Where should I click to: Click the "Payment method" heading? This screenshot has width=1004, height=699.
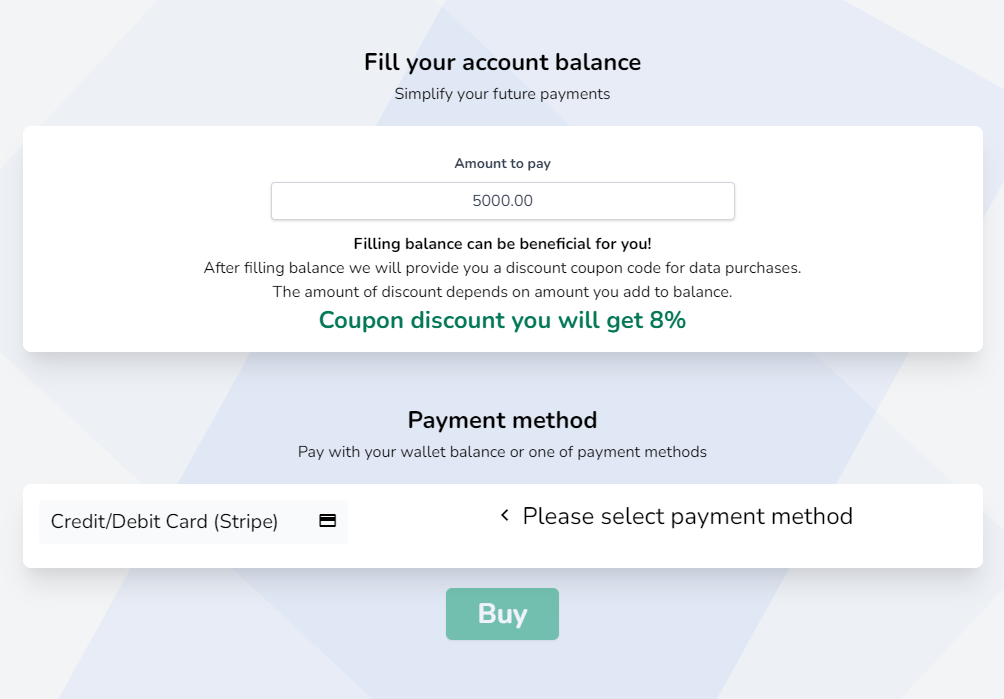[502, 420]
